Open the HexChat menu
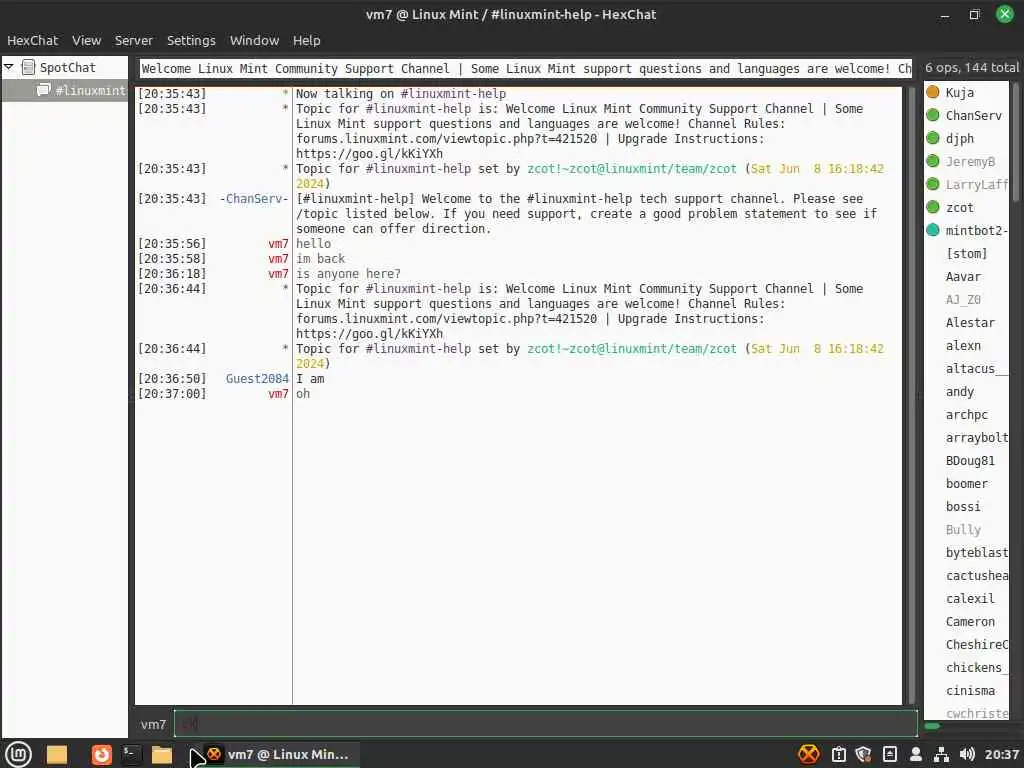Image resolution: width=1024 pixels, height=768 pixels. point(33,40)
